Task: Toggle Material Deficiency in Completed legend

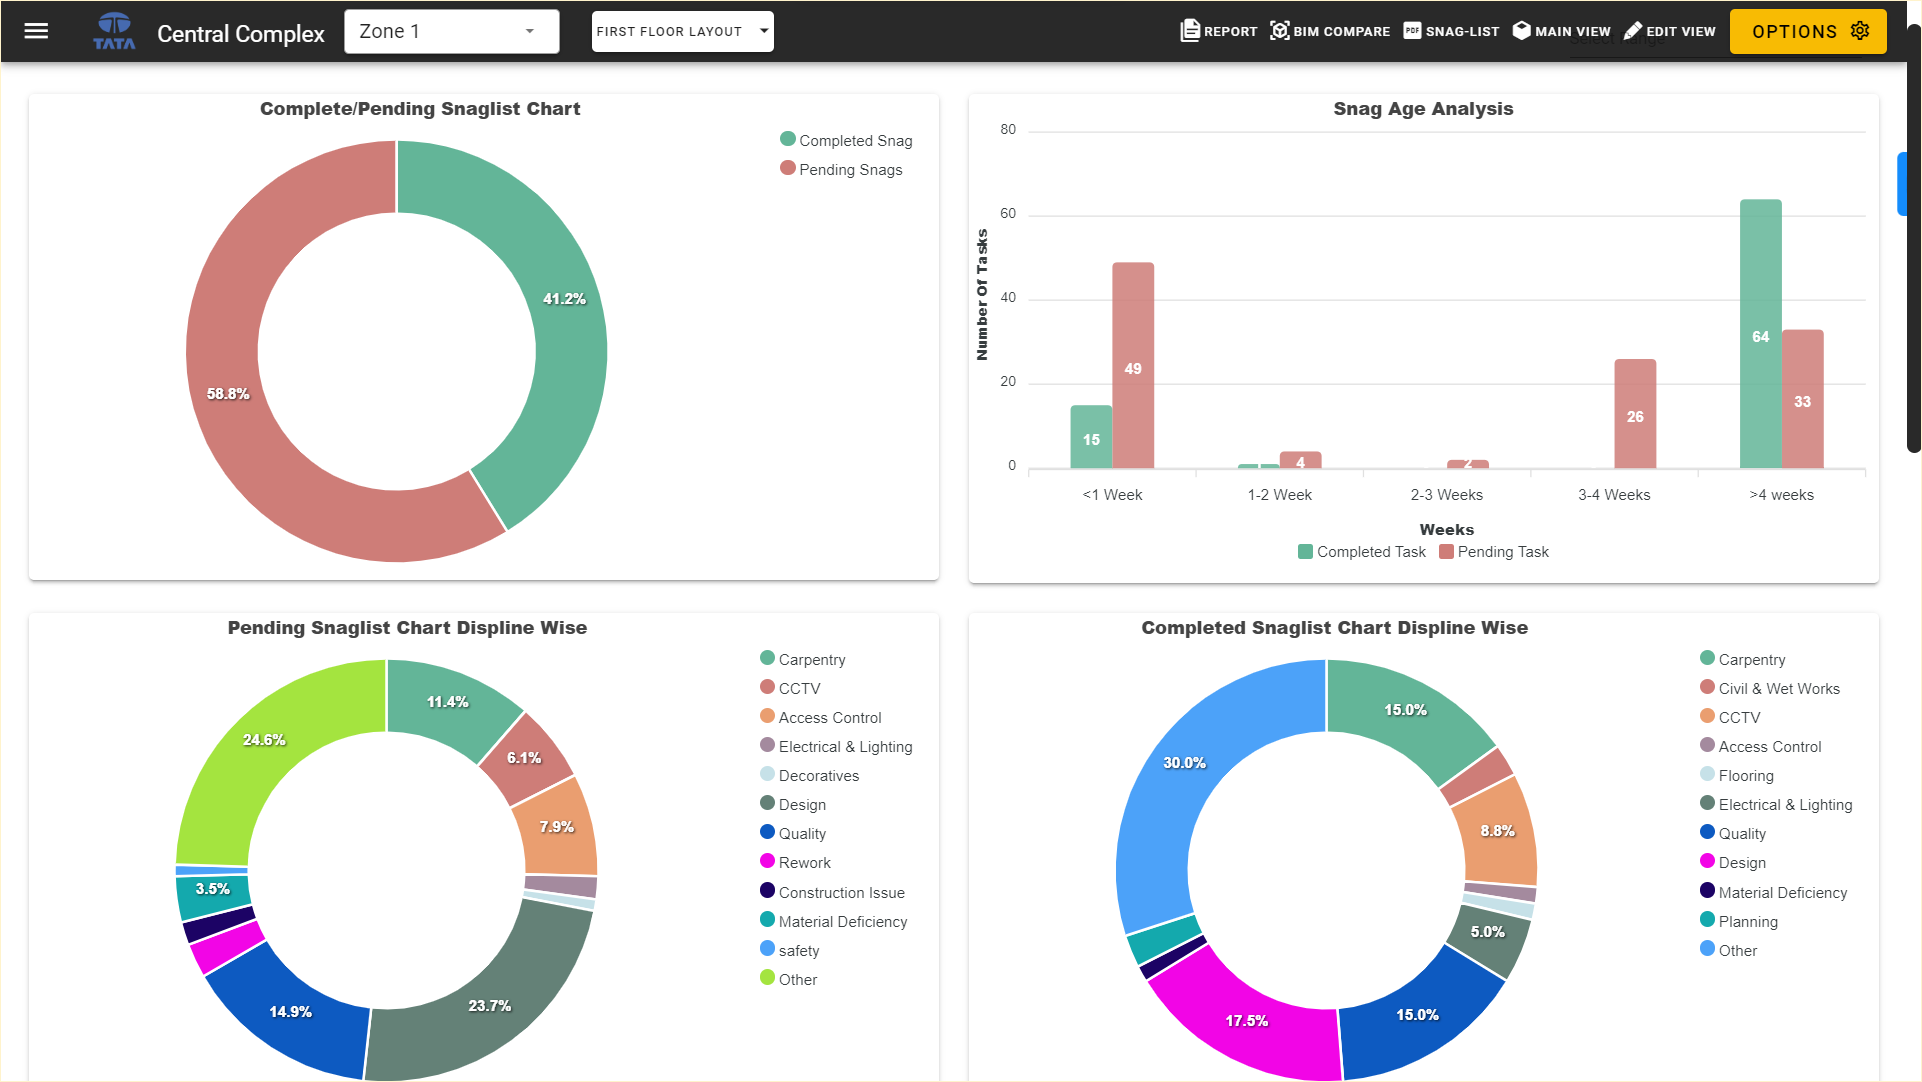Action: click(x=1773, y=892)
